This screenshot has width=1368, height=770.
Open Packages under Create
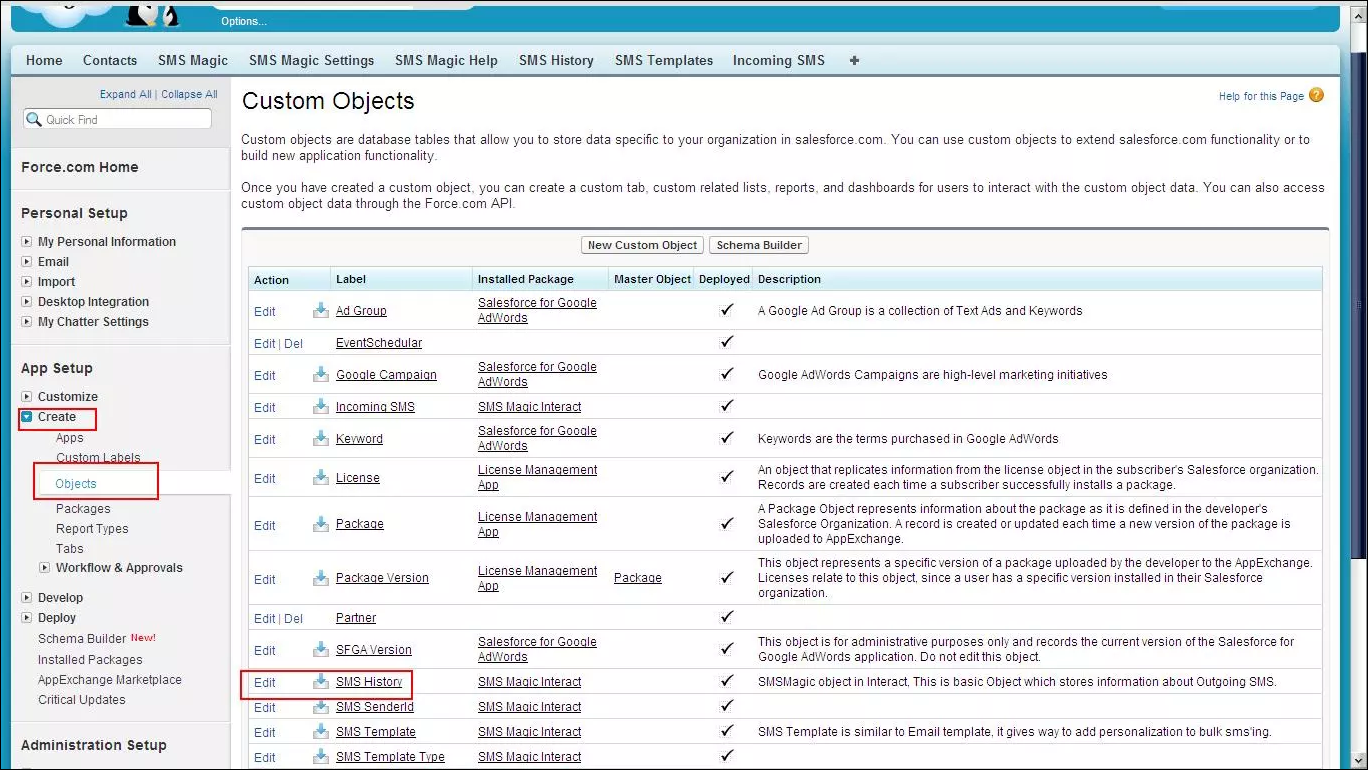[83, 508]
